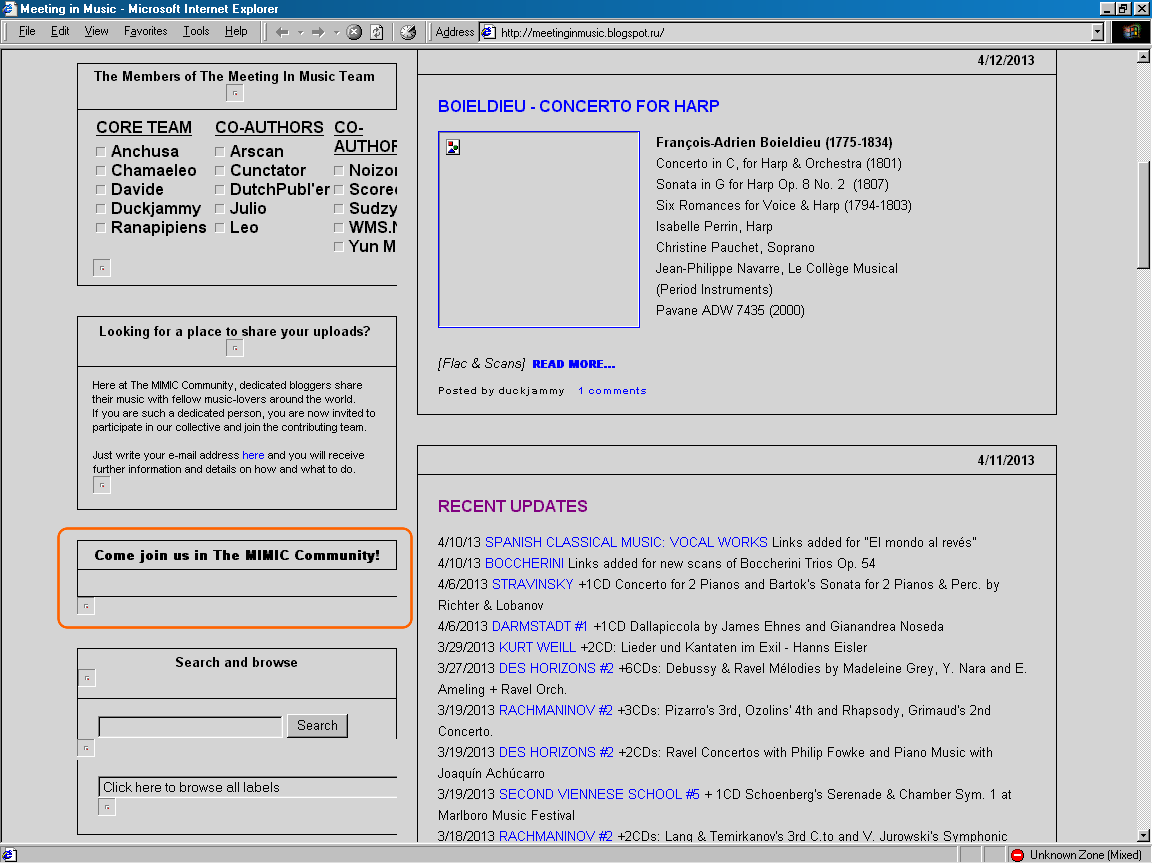Viewport: 1152px width, 864px height.
Task: Open the Help menu
Action: tap(236, 32)
